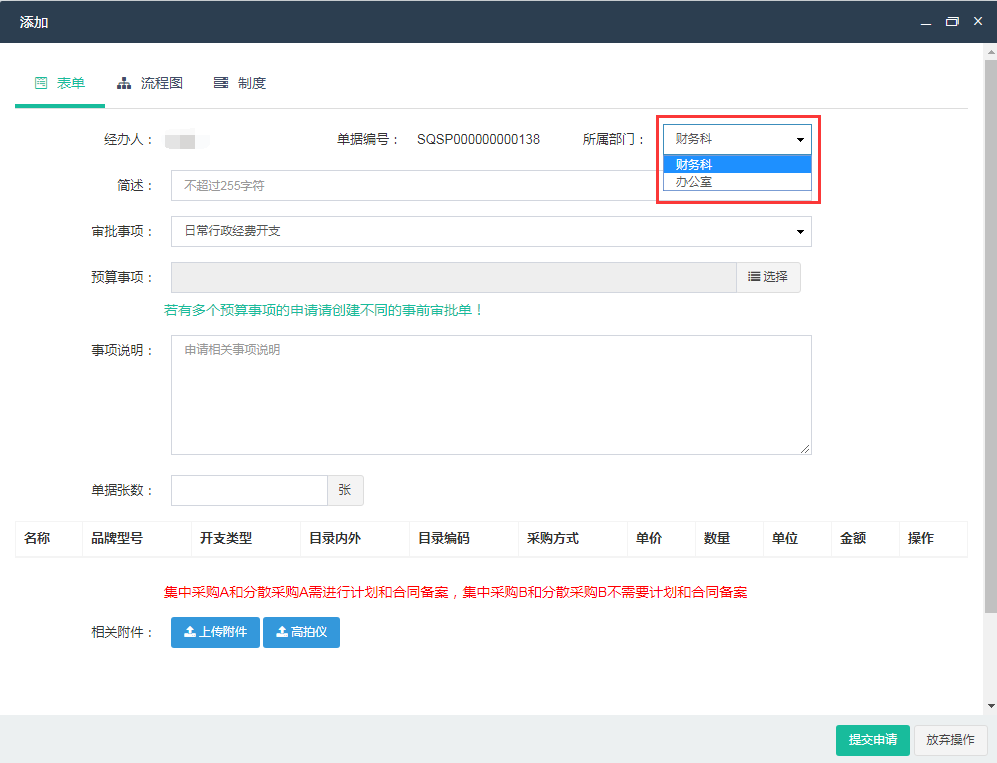Click the 上传附件 button

[x=215, y=632]
